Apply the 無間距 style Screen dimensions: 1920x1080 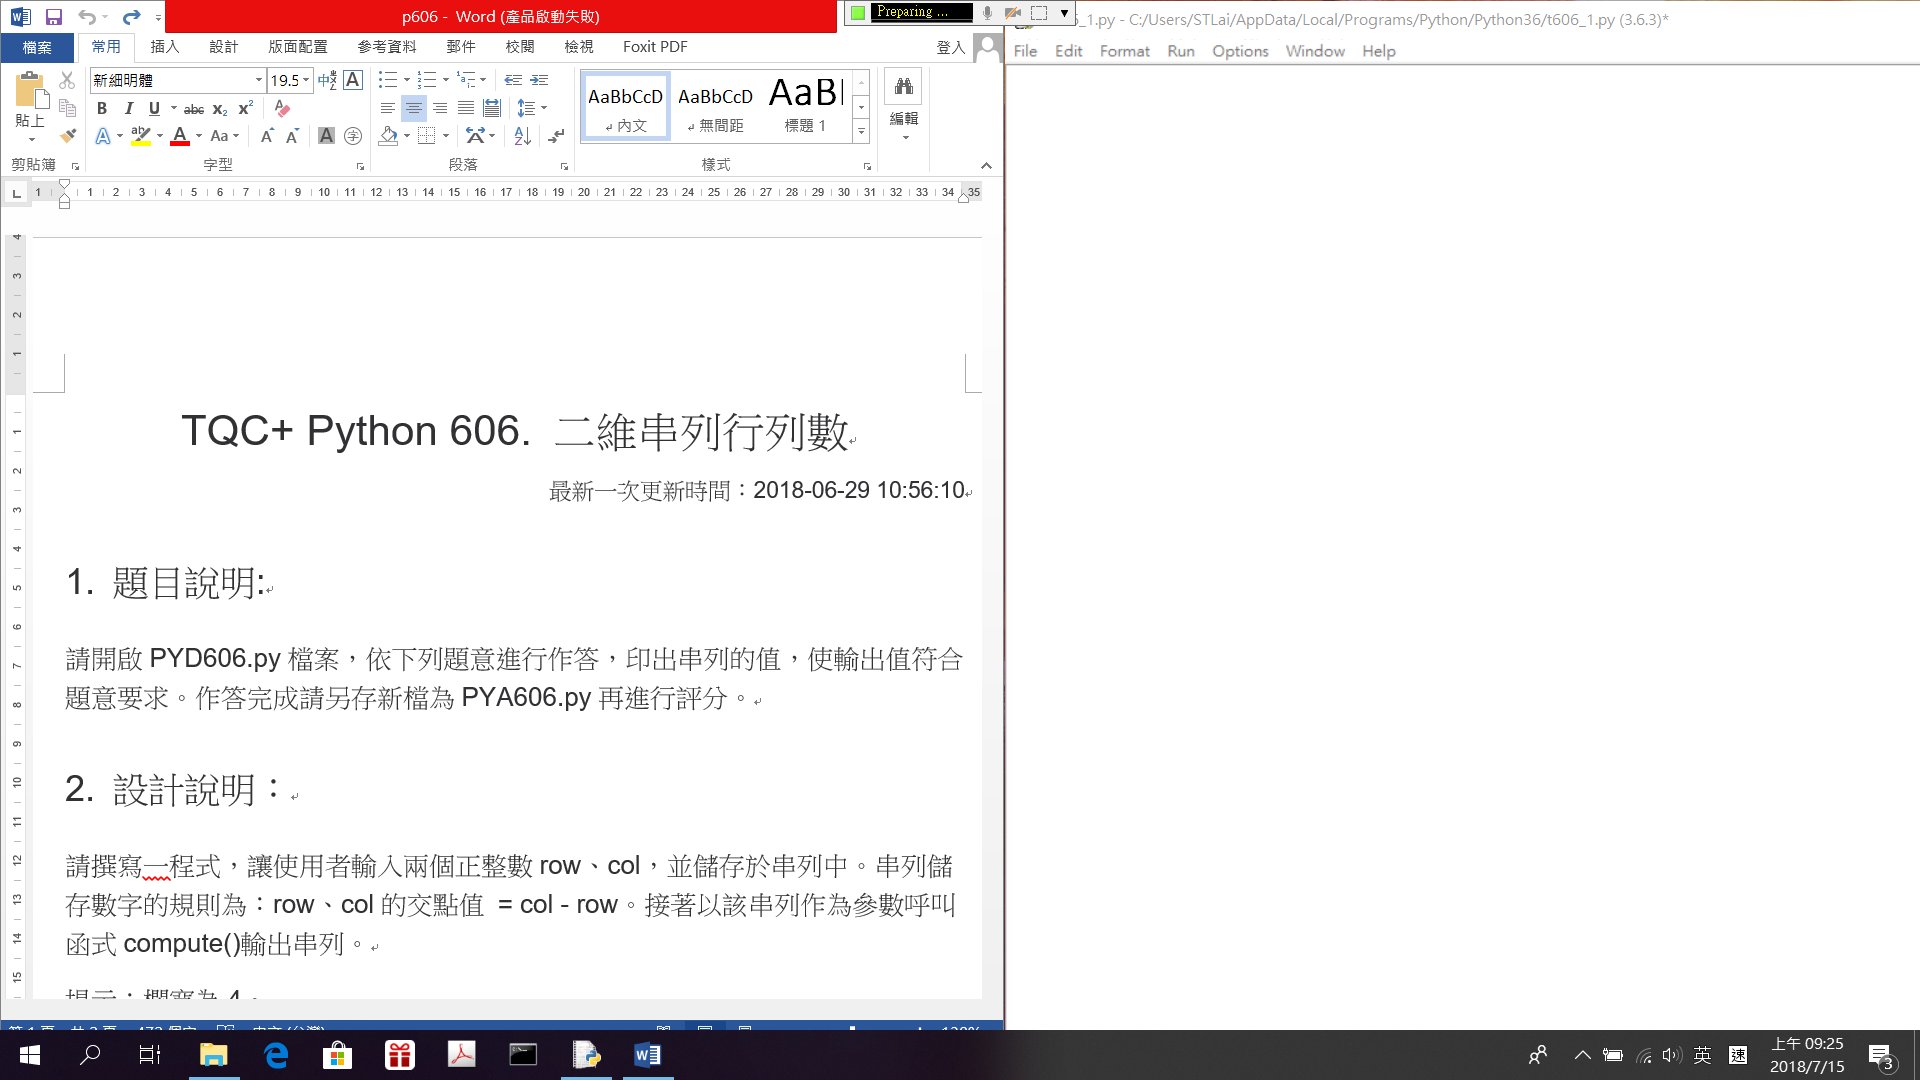pos(715,107)
